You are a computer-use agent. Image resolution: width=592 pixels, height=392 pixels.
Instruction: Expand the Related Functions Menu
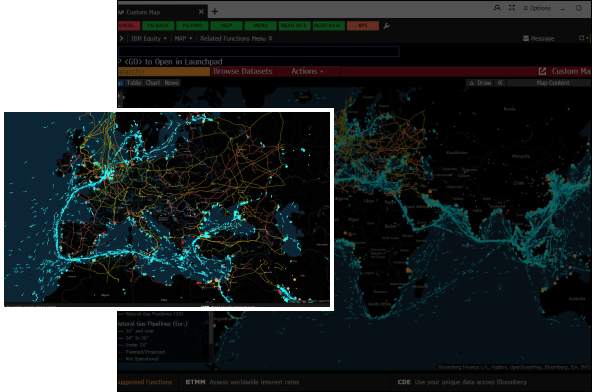click(236, 39)
